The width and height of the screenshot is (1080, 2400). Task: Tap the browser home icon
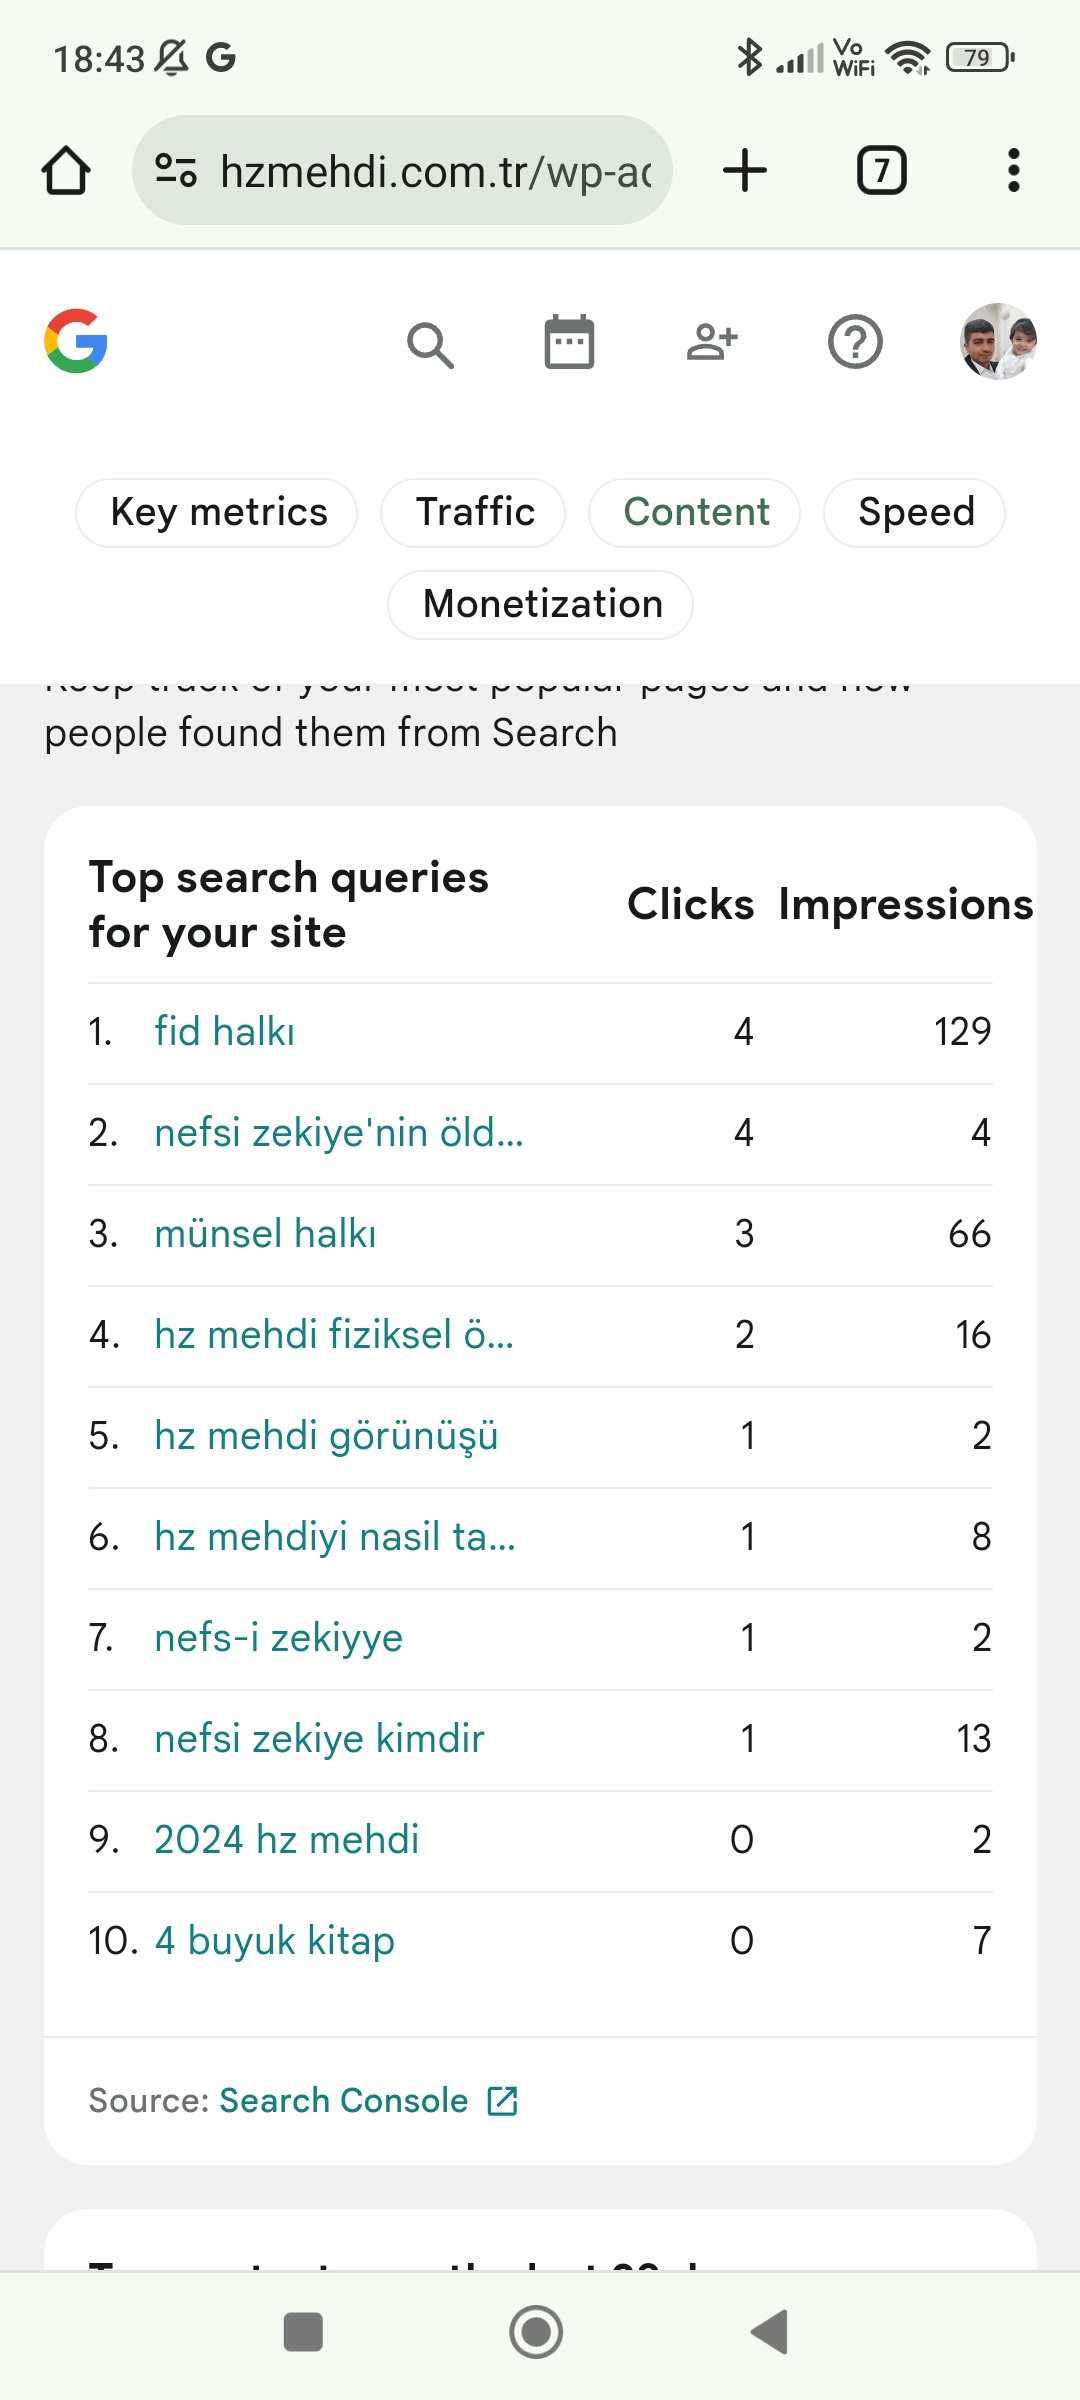(66, 170)
